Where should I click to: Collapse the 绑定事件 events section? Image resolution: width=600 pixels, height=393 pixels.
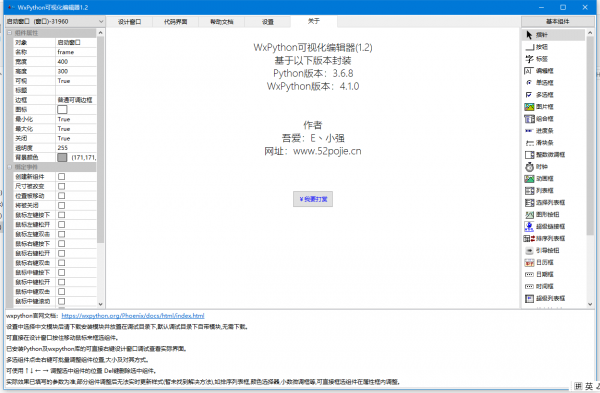(10, 167)
